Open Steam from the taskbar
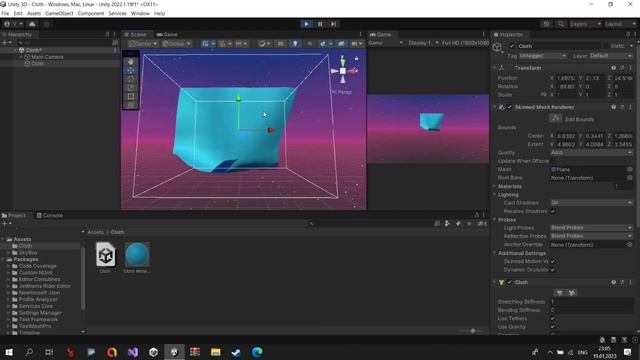 tap(236, 352)
